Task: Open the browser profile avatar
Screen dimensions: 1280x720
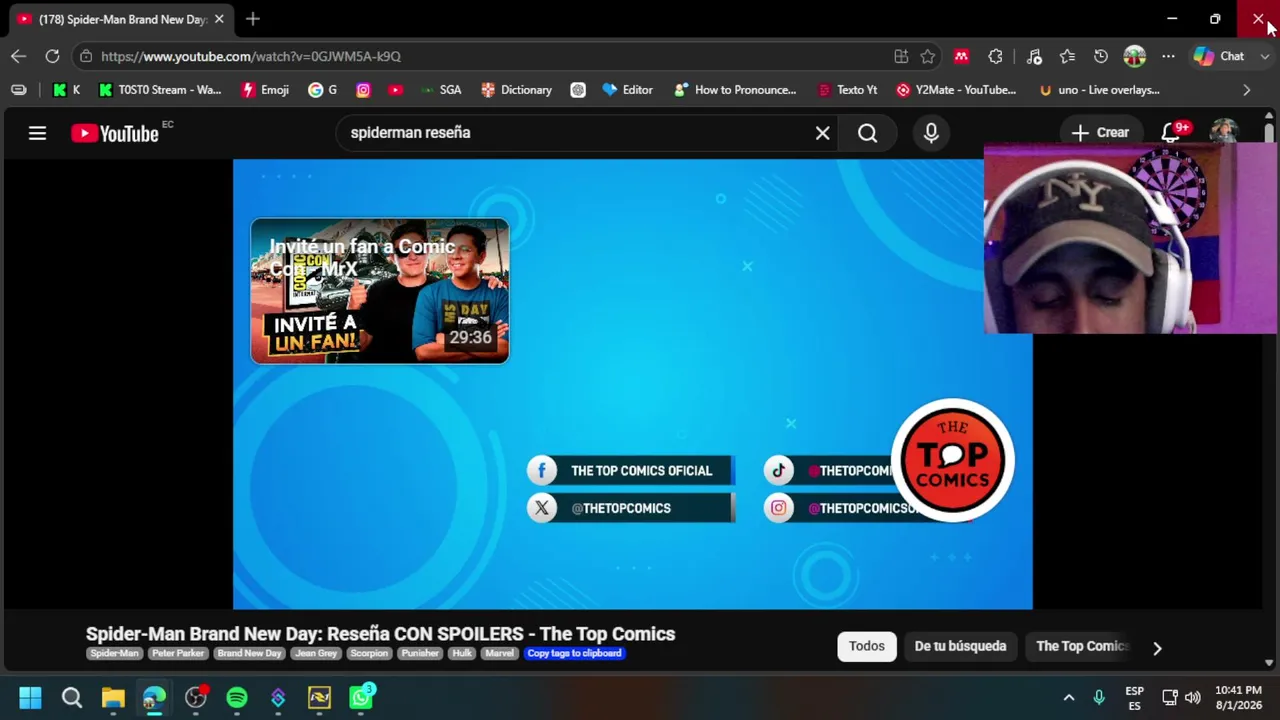Action: tap(1134, 56)
